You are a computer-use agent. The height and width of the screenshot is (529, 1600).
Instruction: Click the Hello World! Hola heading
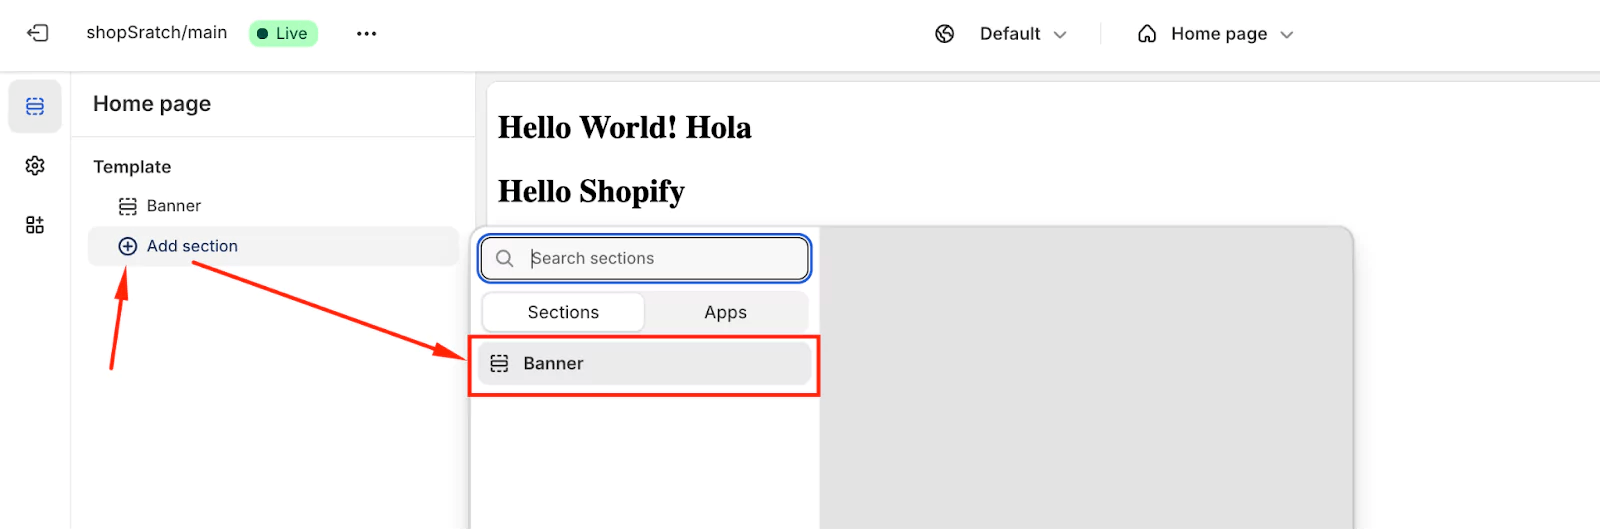coord(625,128)
